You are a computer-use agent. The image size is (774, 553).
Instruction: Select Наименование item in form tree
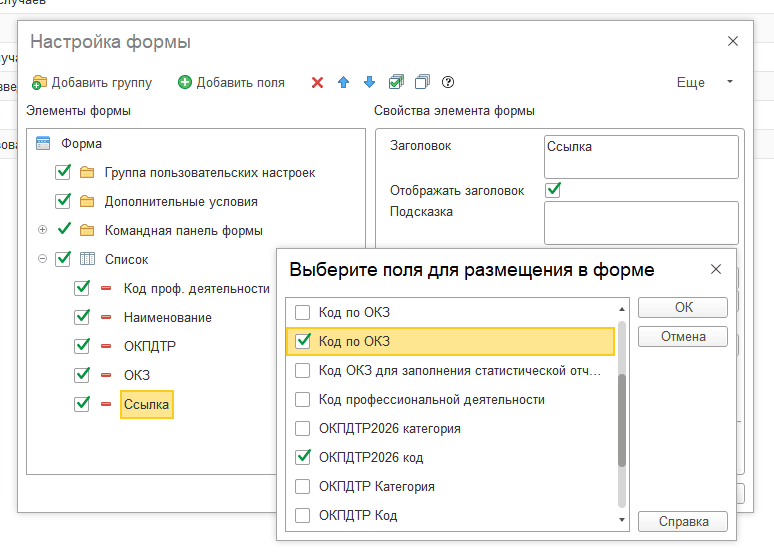click(168, 317)
